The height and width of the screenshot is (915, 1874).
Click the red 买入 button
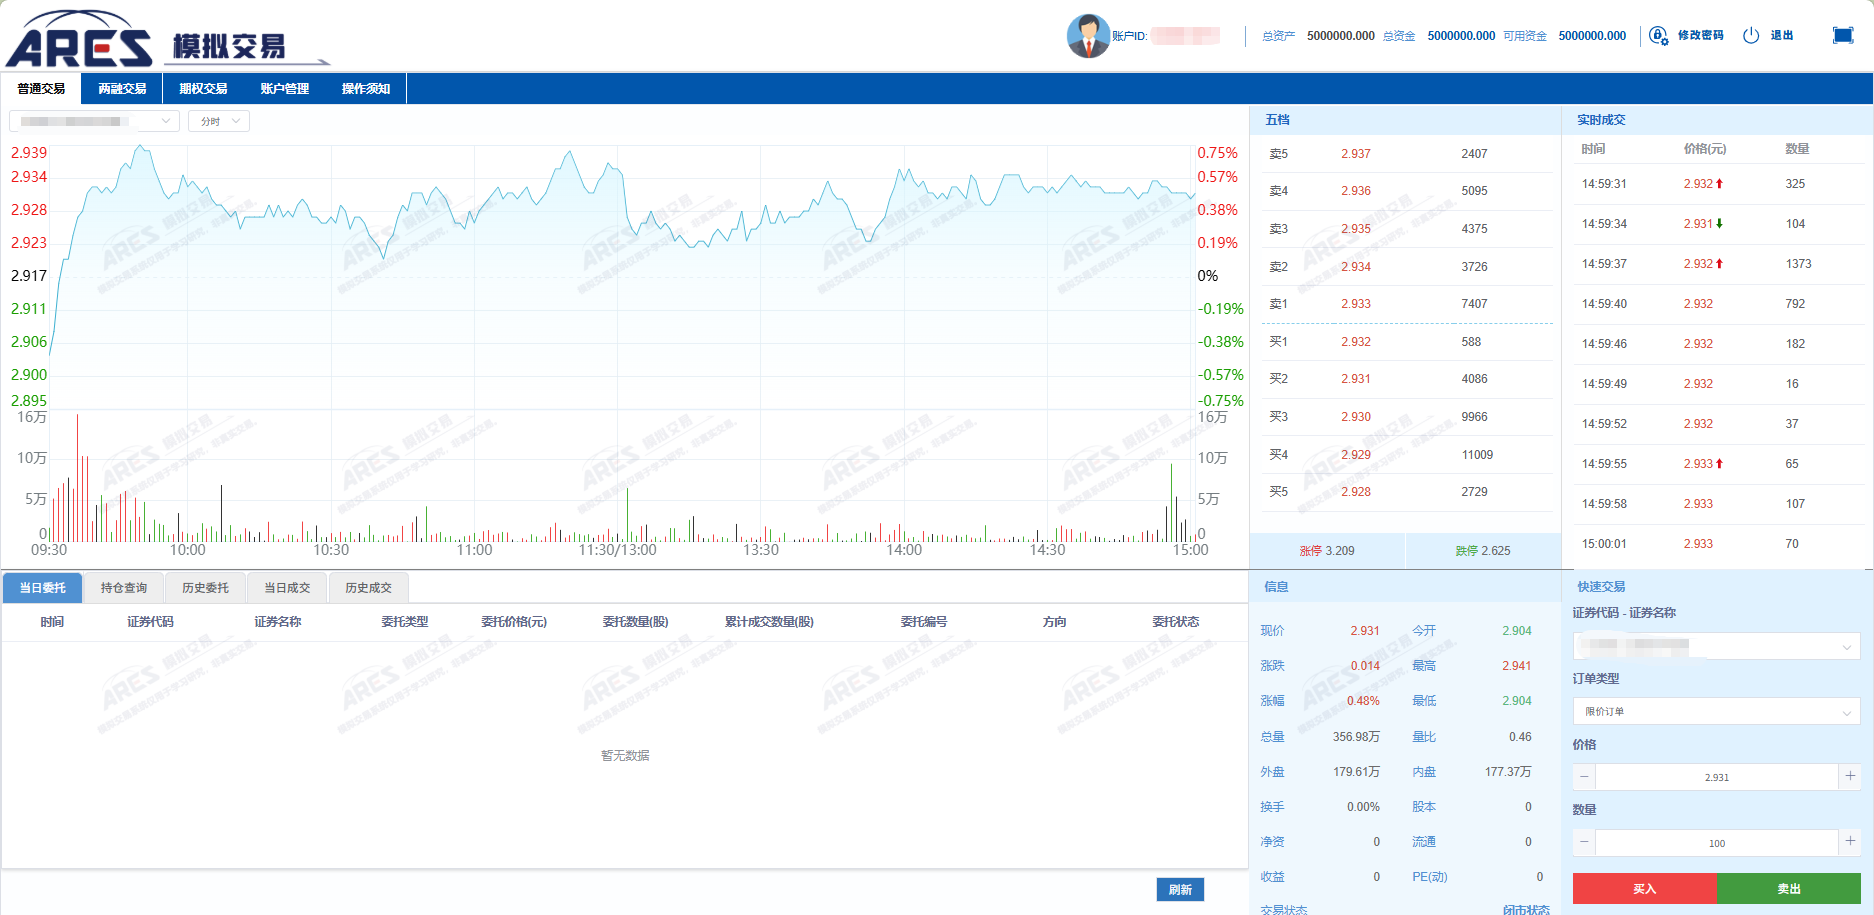(x=1645, y=889)
